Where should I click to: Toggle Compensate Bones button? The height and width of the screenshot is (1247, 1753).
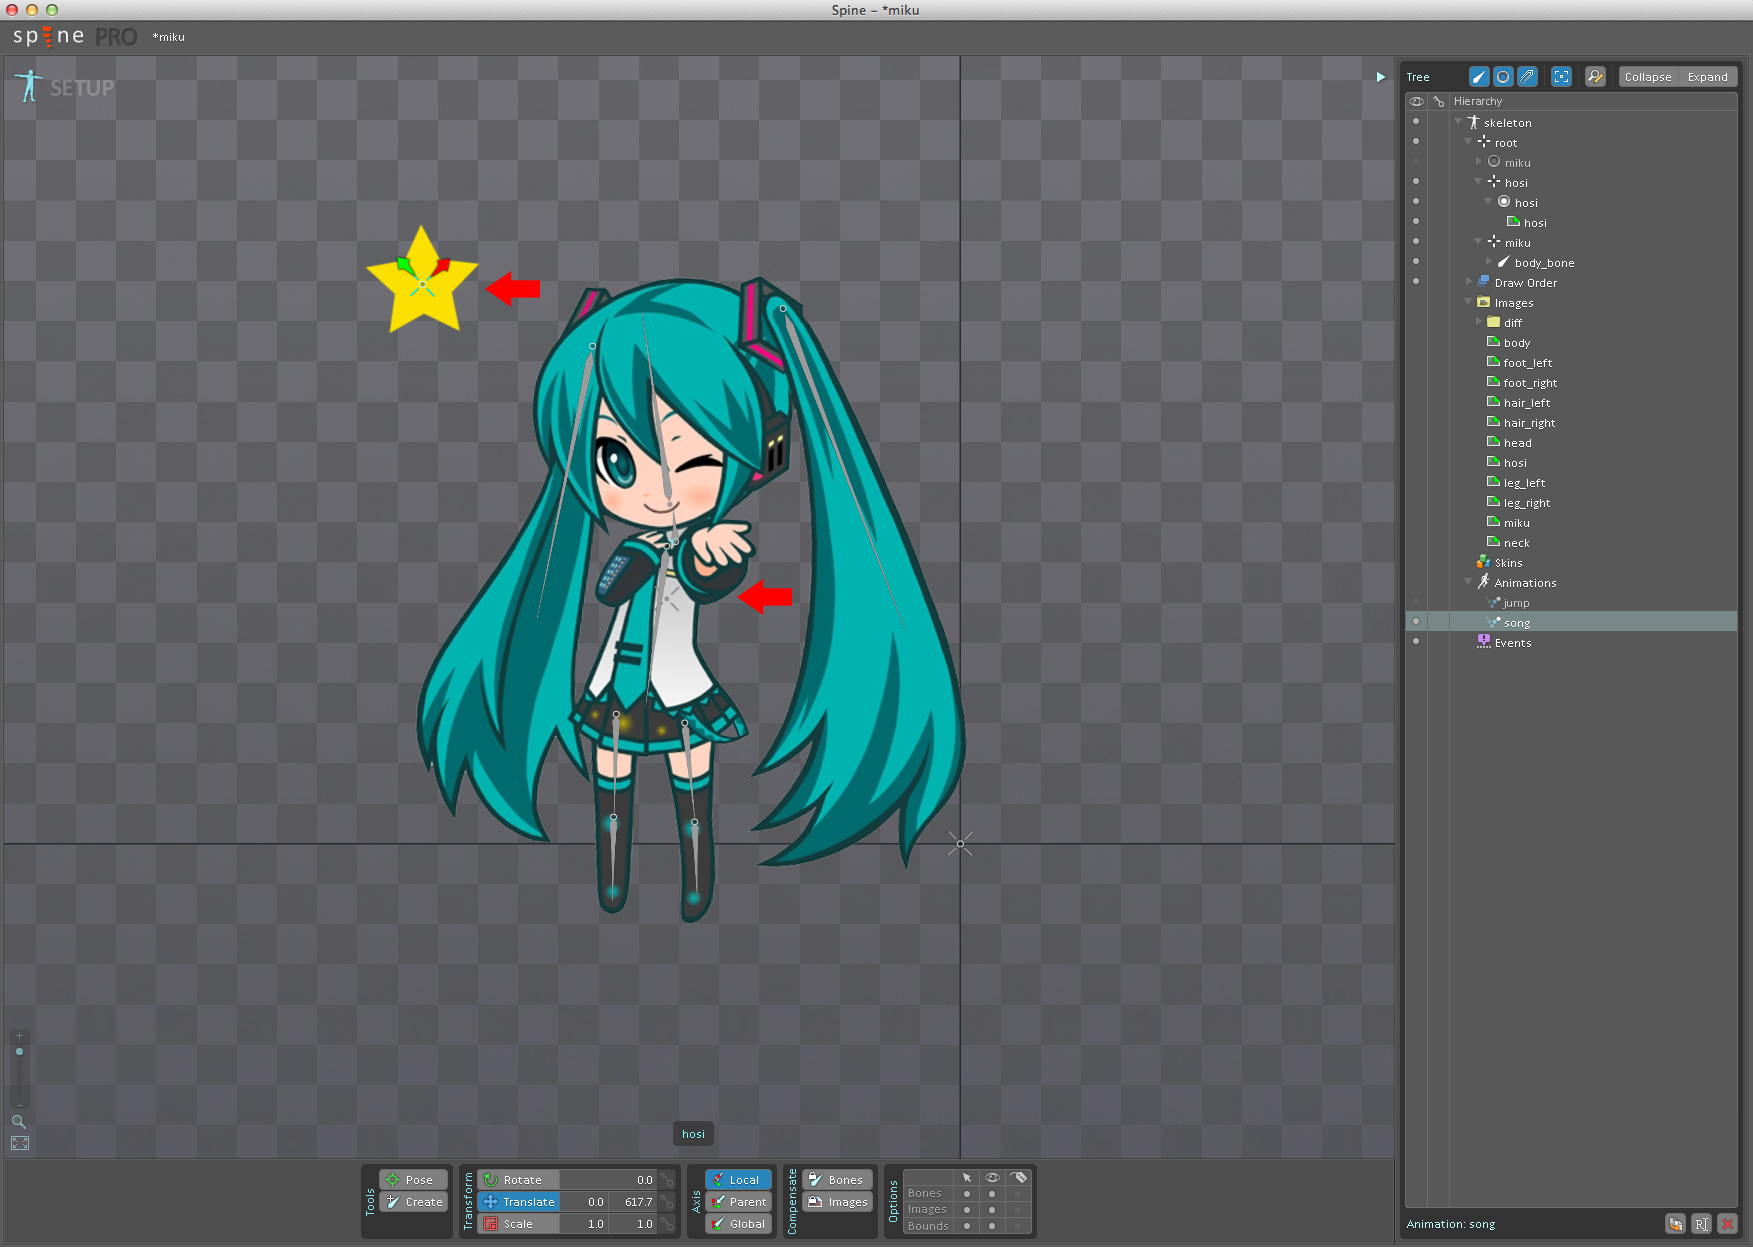(838, 1180)
